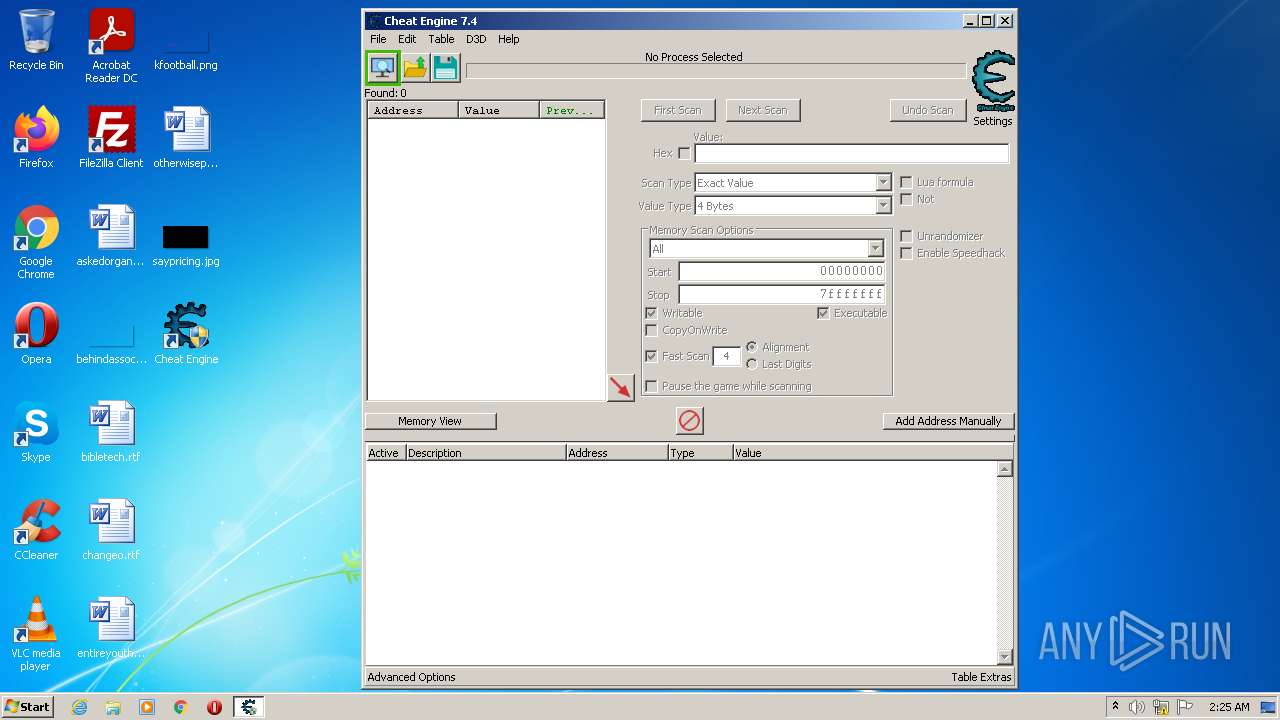Click Add Address Manually button
This screenshot has width=1280, height=720.
pyautogui.click(x=948, y=421)
